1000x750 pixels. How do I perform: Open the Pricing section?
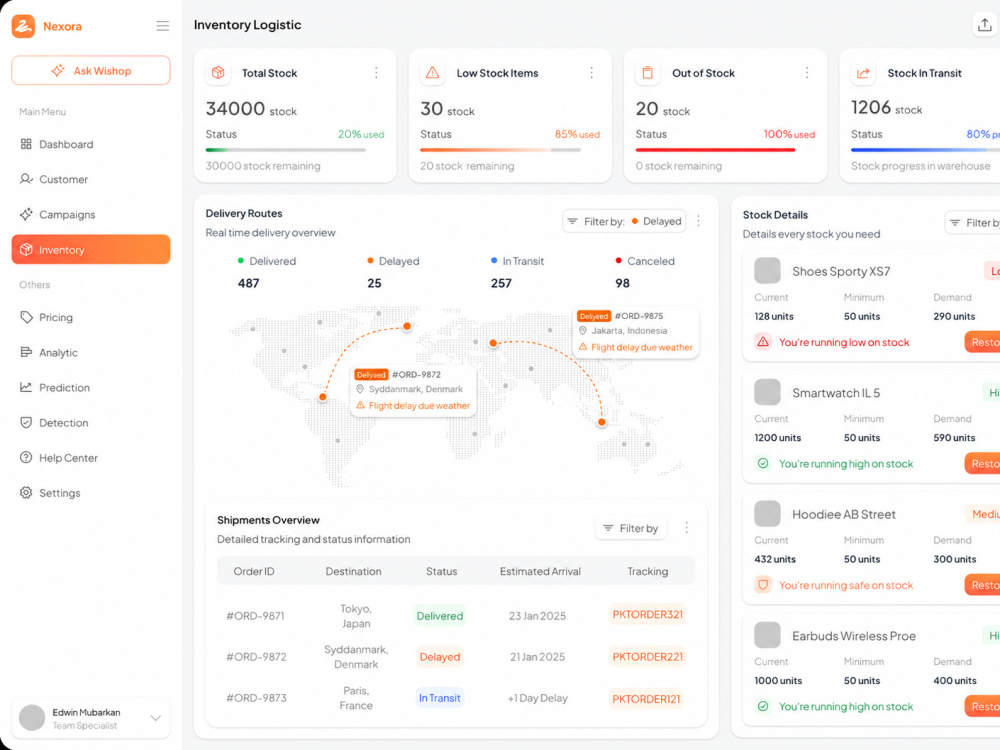coord(91,317)
